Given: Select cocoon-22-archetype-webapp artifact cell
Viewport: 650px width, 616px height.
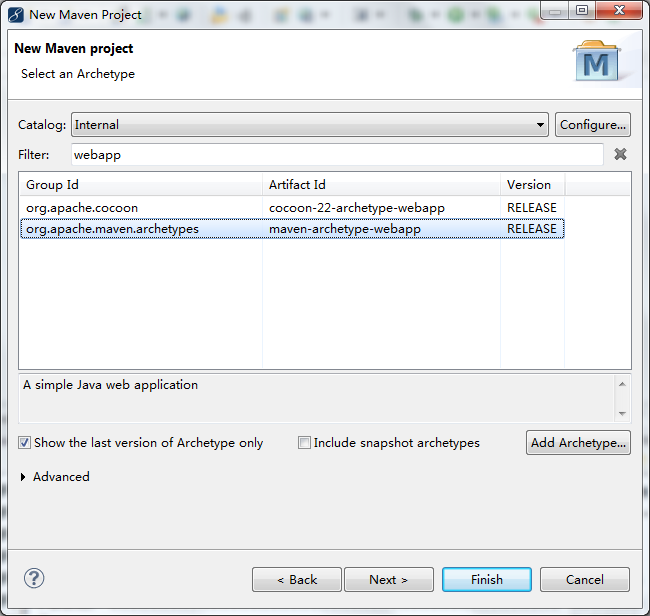Looking at the screenshot, I should tap(357, 208).
